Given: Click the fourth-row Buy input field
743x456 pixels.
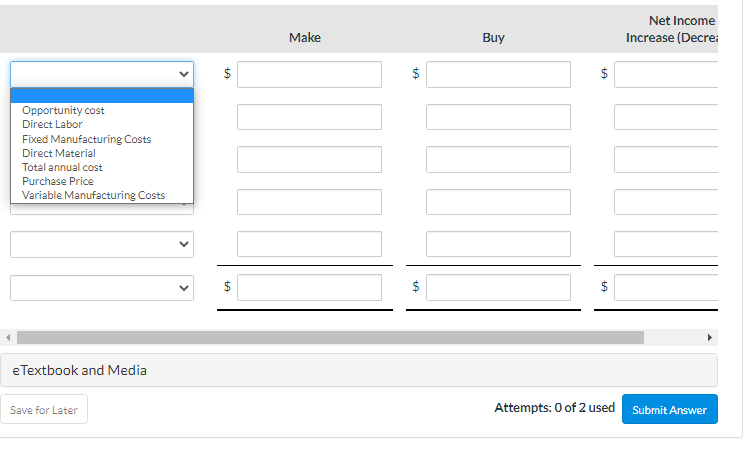Looking at the screenshot, I should point(498,202).
